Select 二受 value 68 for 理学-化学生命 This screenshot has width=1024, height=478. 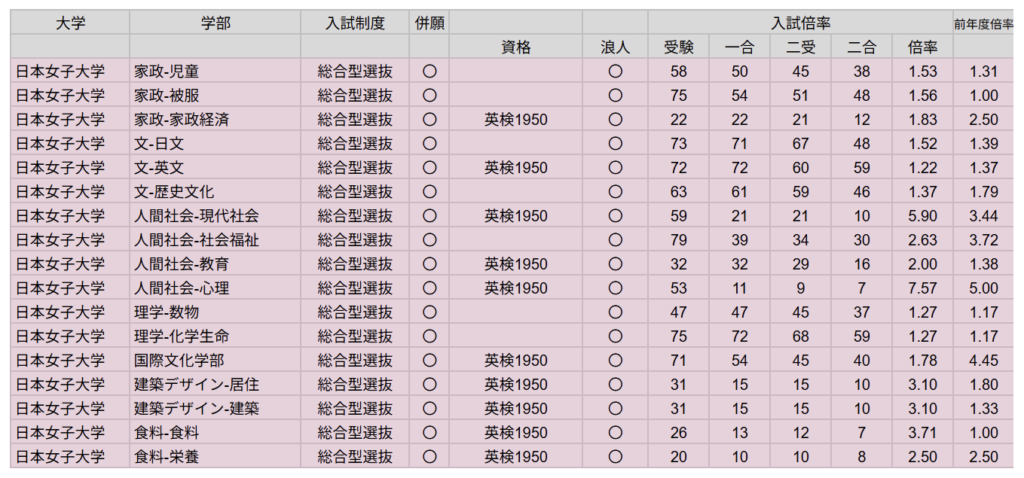801,337
